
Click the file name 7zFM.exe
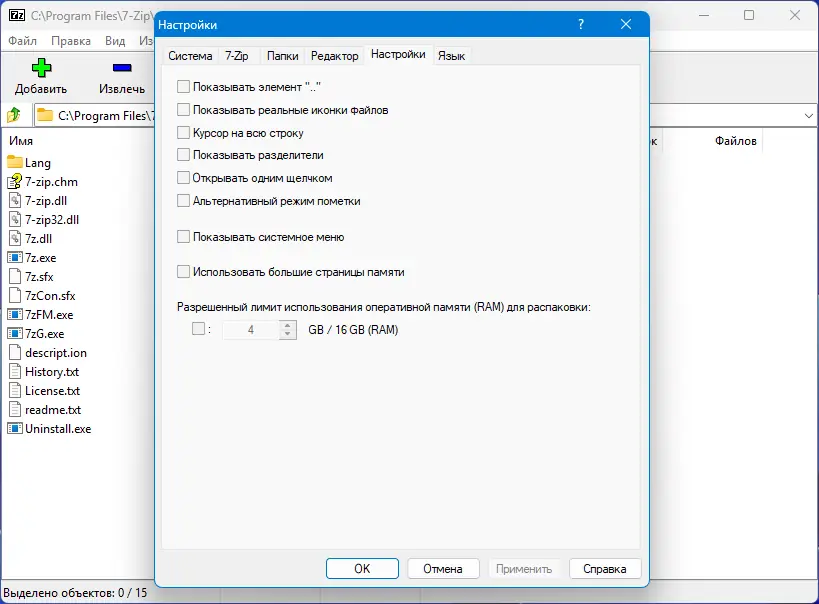tap(49, 315)
